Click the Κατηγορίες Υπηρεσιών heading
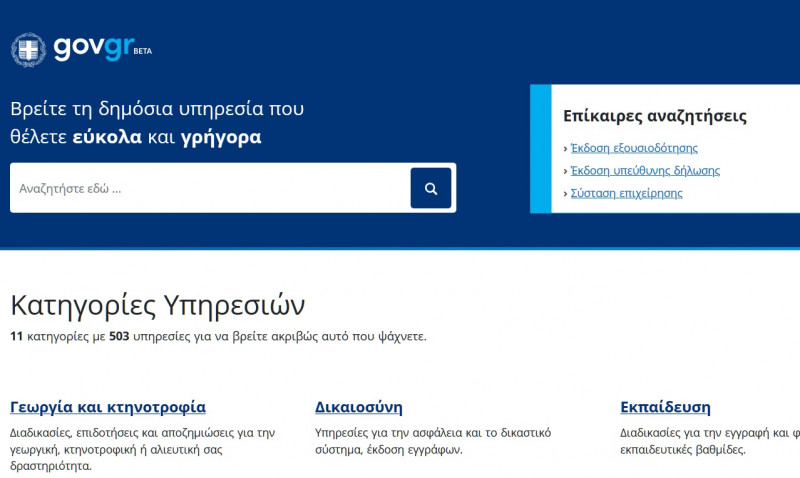This screenshot has height=478, width=800. pos(158,305)
